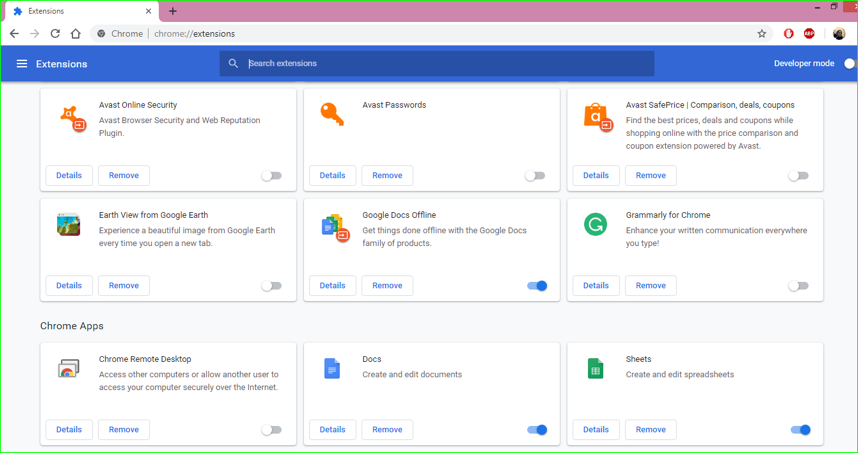This screenshot has height=453, width=858.
Task: Open the Extensions hamburger main menu
Action: tap(21, 64)
